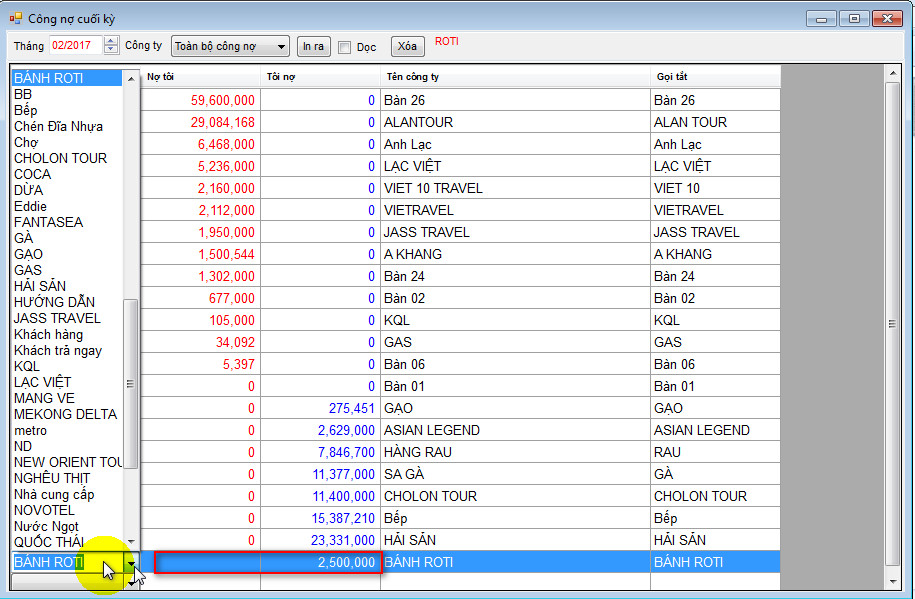This screenshot has height=599, width=915.
Task: Click the 2,500,000 cell in selected row
Action: coord(320,562)
